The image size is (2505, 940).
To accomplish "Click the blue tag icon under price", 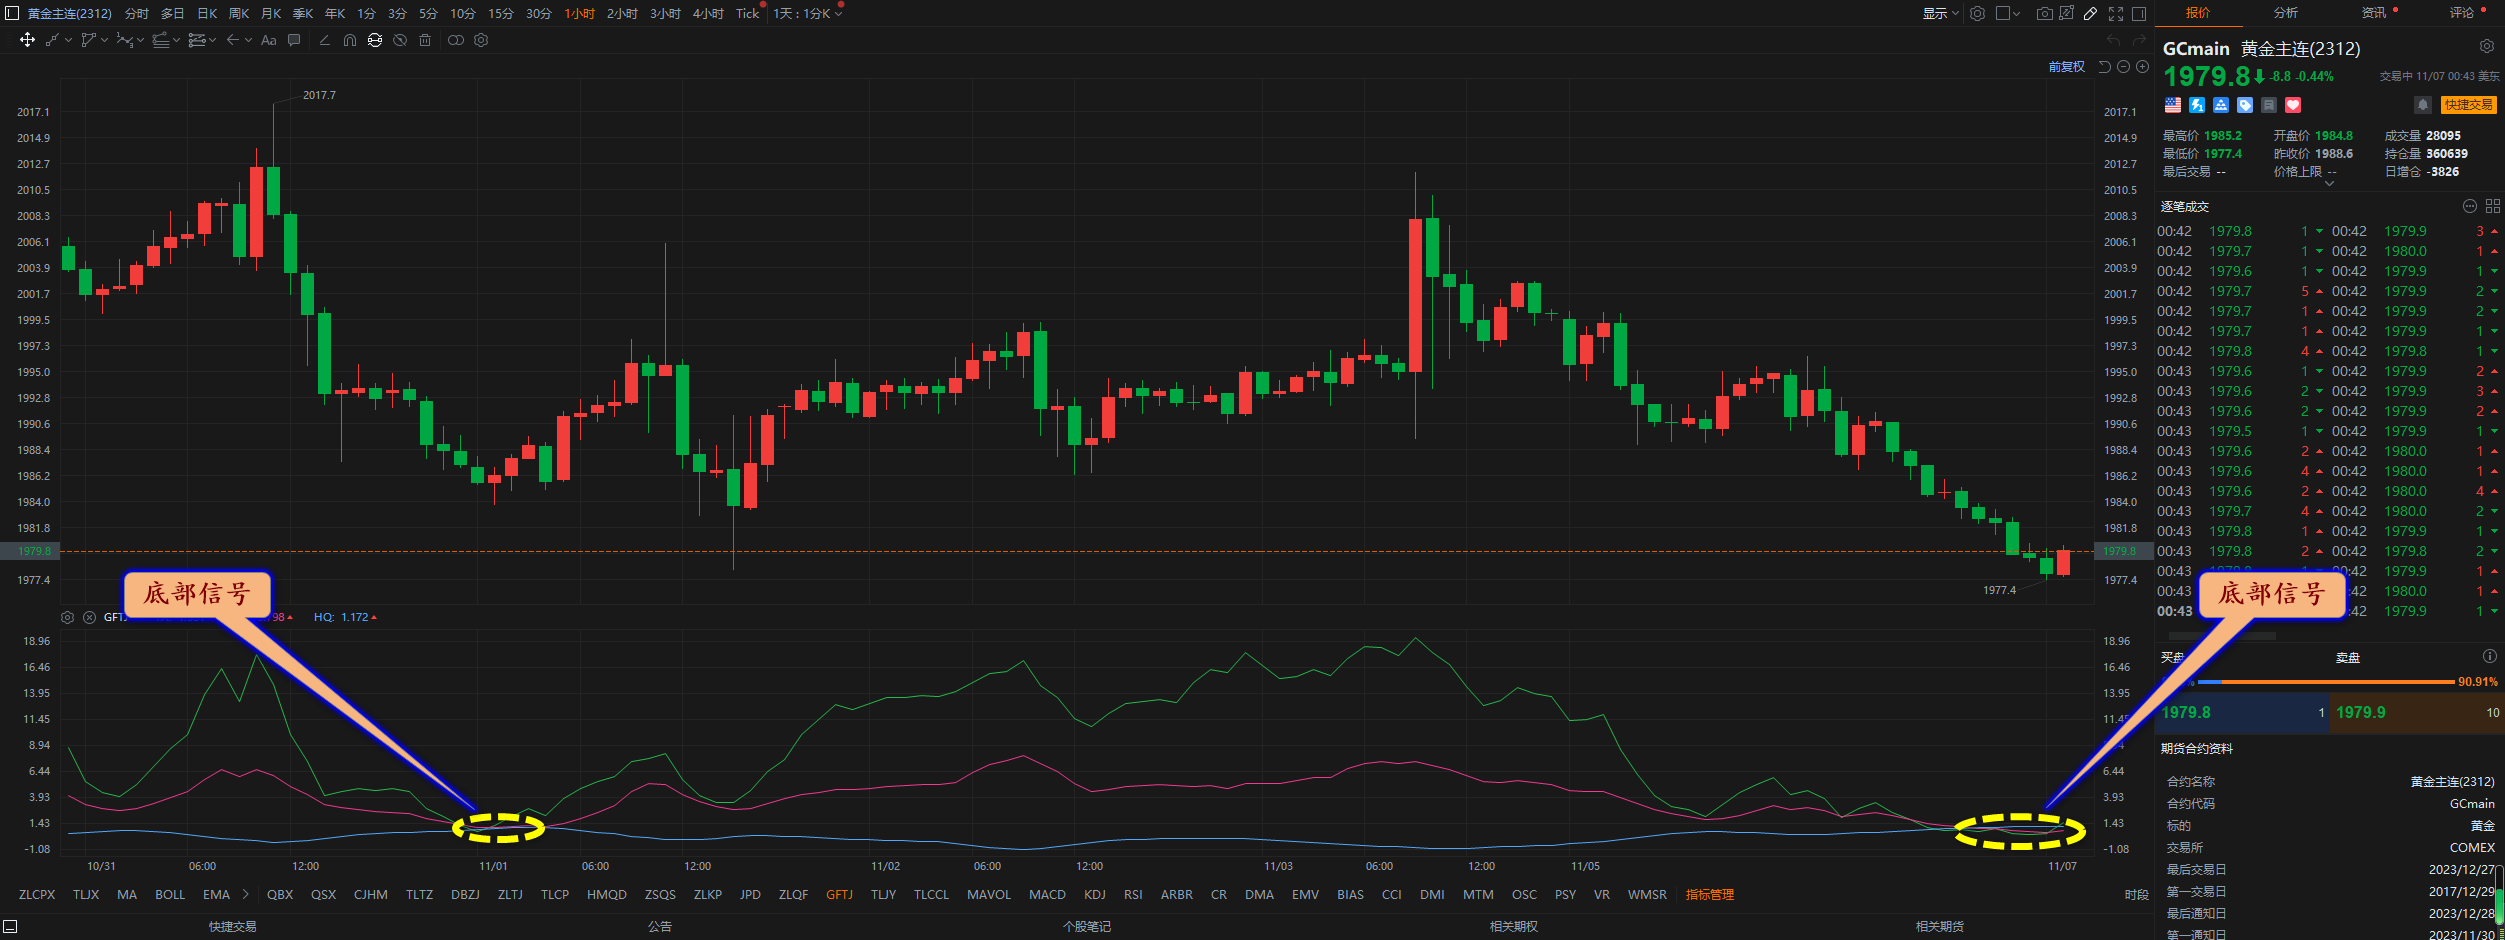I will tap(2245, 105).
